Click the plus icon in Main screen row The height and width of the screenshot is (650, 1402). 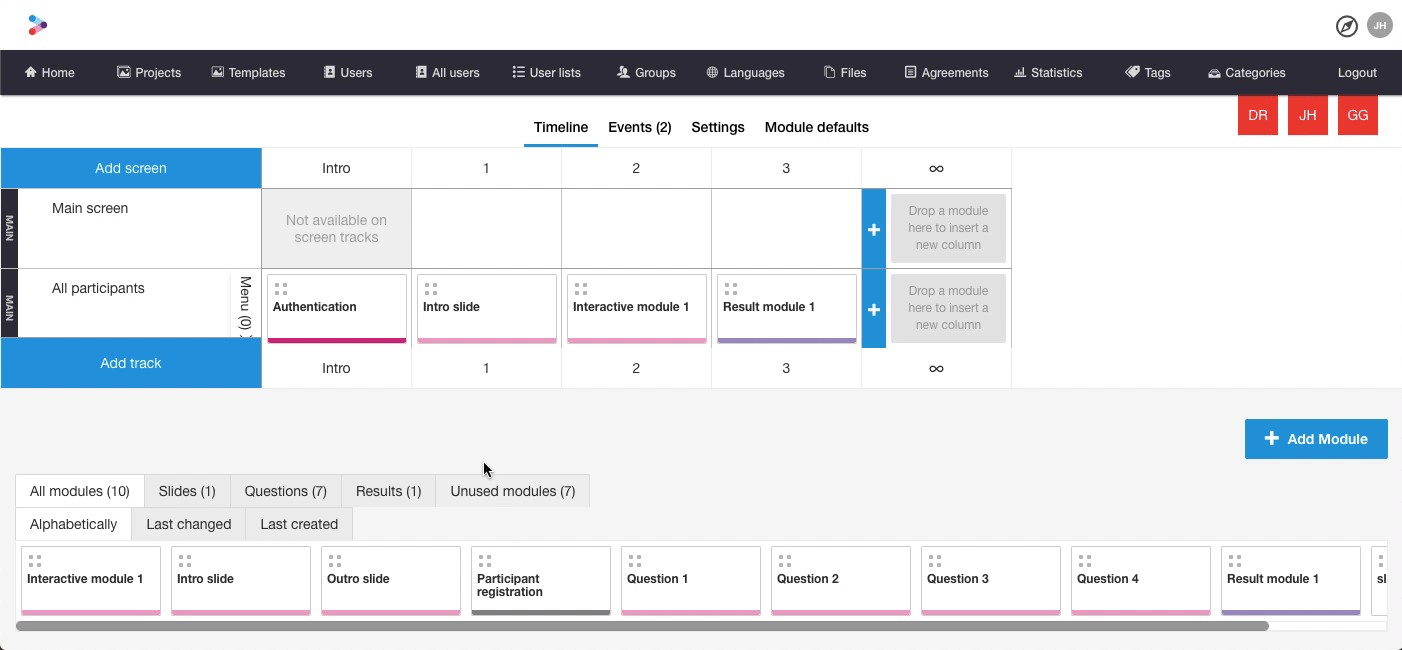pyautogui.click(x=873, y=229)
